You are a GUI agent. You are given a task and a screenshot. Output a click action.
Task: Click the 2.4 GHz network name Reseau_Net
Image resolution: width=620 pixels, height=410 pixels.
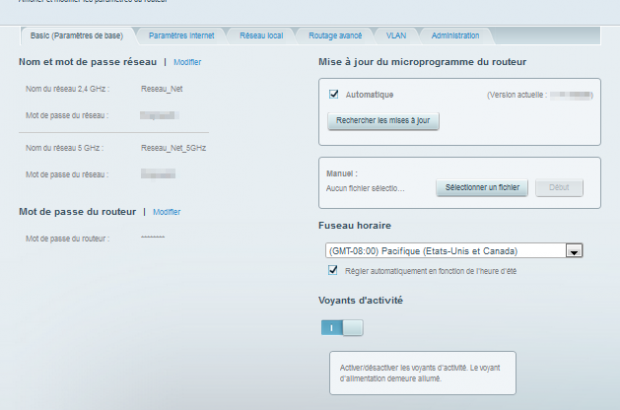(162, 89)
